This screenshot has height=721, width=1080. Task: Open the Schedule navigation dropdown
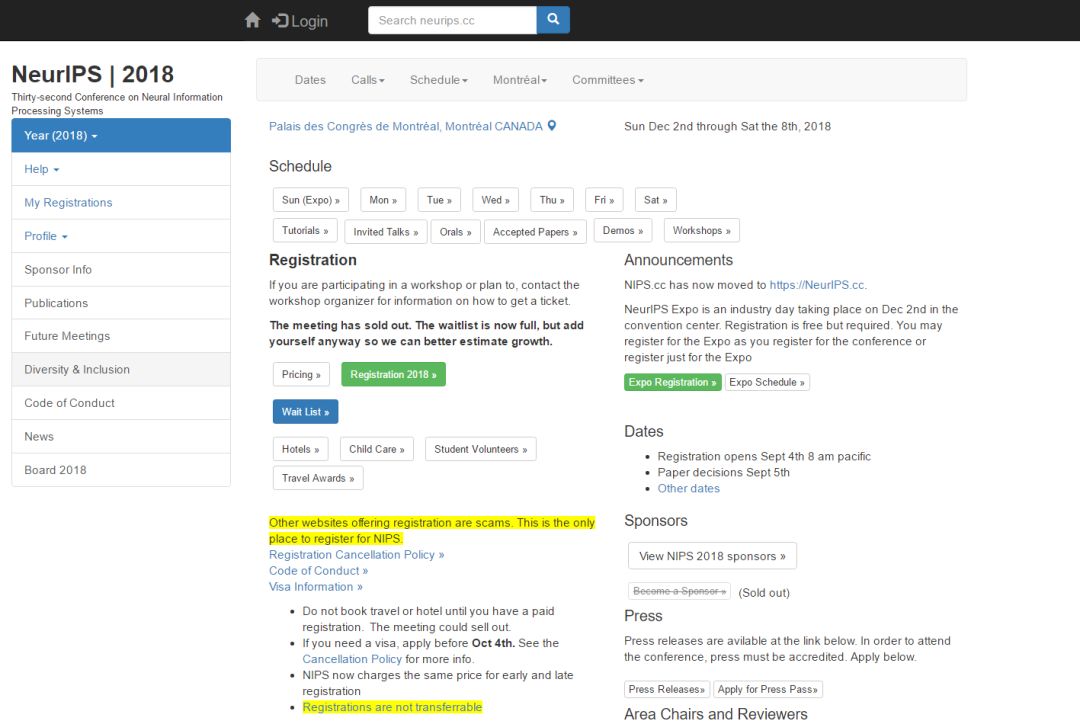pos(439,80)
